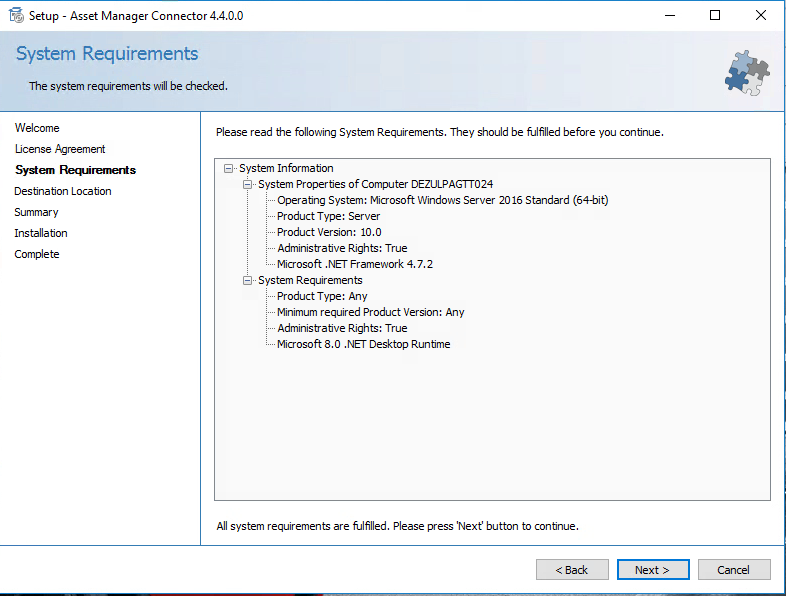Screen dimensions: 786x596
Task: Click the setup installer icon in title bar
Action: click(15, 15)
